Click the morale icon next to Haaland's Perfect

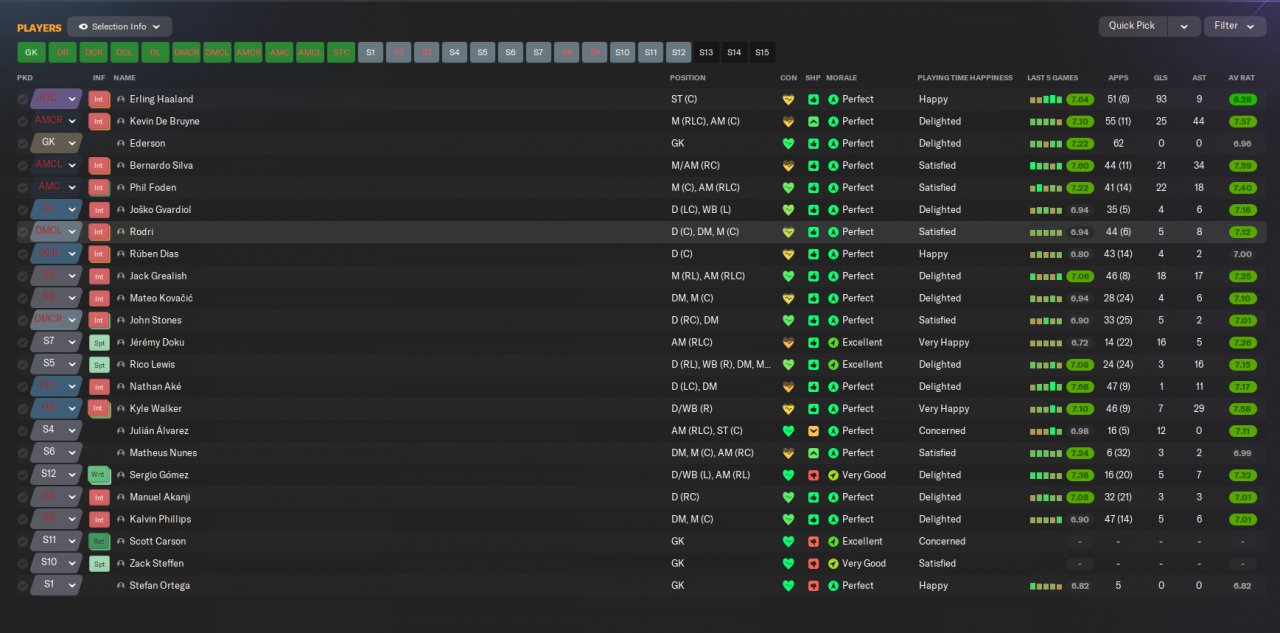[833, 99]
